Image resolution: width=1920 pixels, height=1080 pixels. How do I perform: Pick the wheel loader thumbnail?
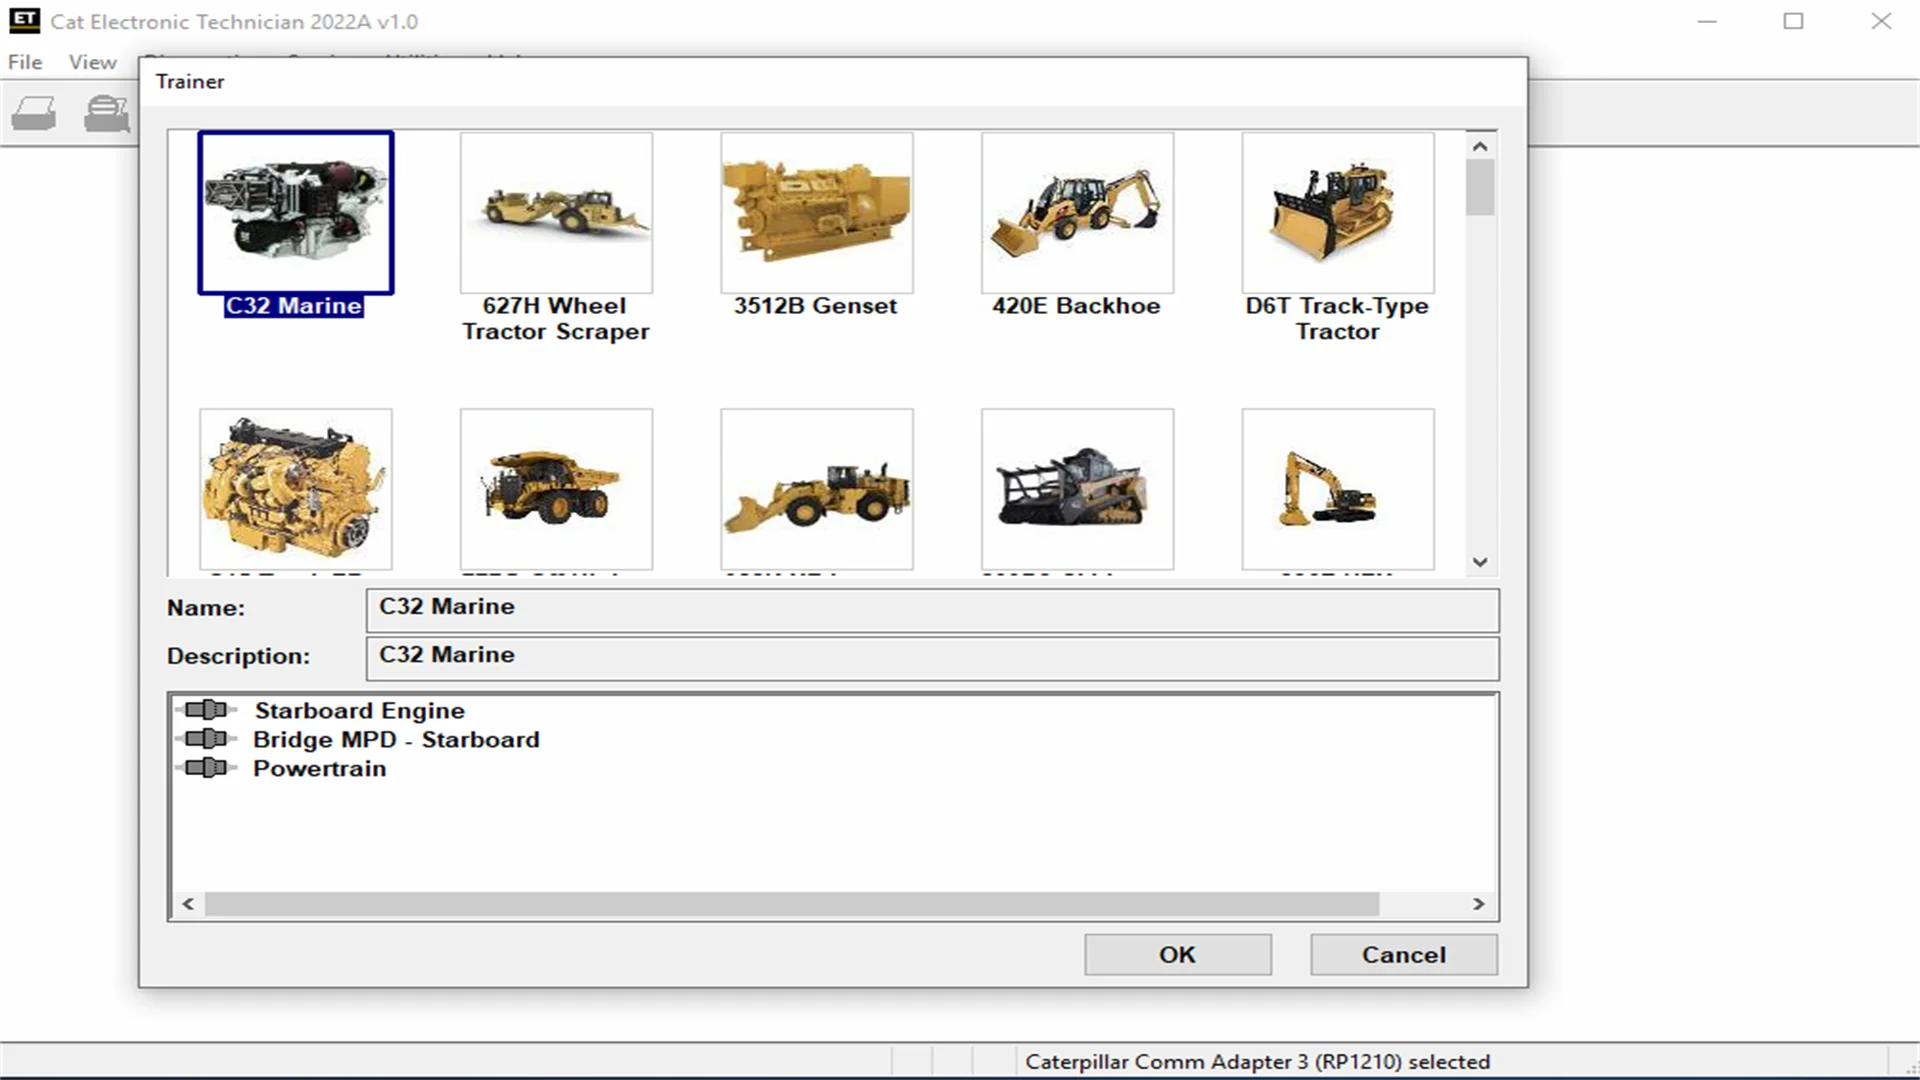coord(817,489)
